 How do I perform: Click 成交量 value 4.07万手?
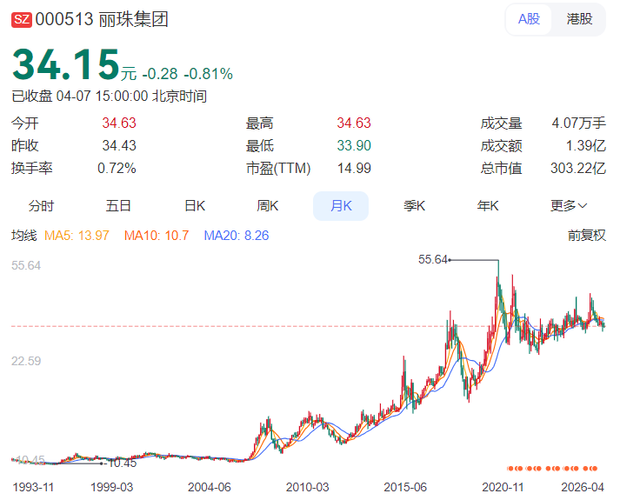578,123
